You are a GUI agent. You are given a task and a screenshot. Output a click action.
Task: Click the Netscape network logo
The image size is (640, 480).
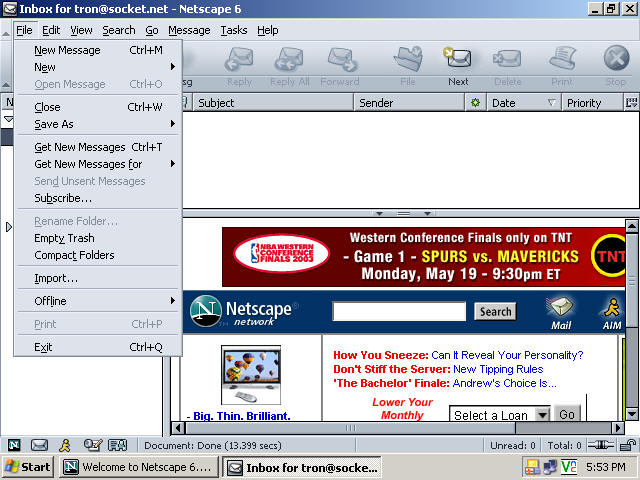point(244,311)
